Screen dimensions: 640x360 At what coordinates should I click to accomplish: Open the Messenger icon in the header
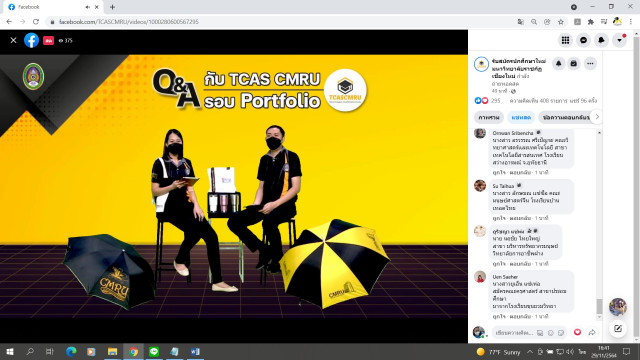coord(583,40)
